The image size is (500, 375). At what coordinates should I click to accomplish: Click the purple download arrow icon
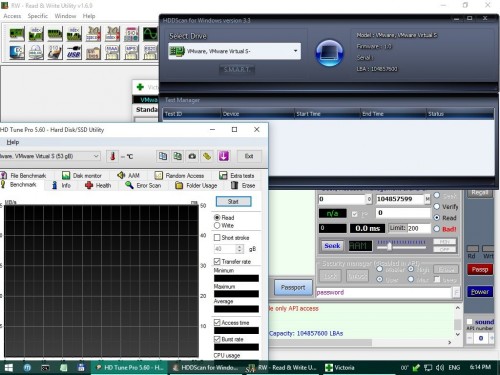(x=223, y=156)
